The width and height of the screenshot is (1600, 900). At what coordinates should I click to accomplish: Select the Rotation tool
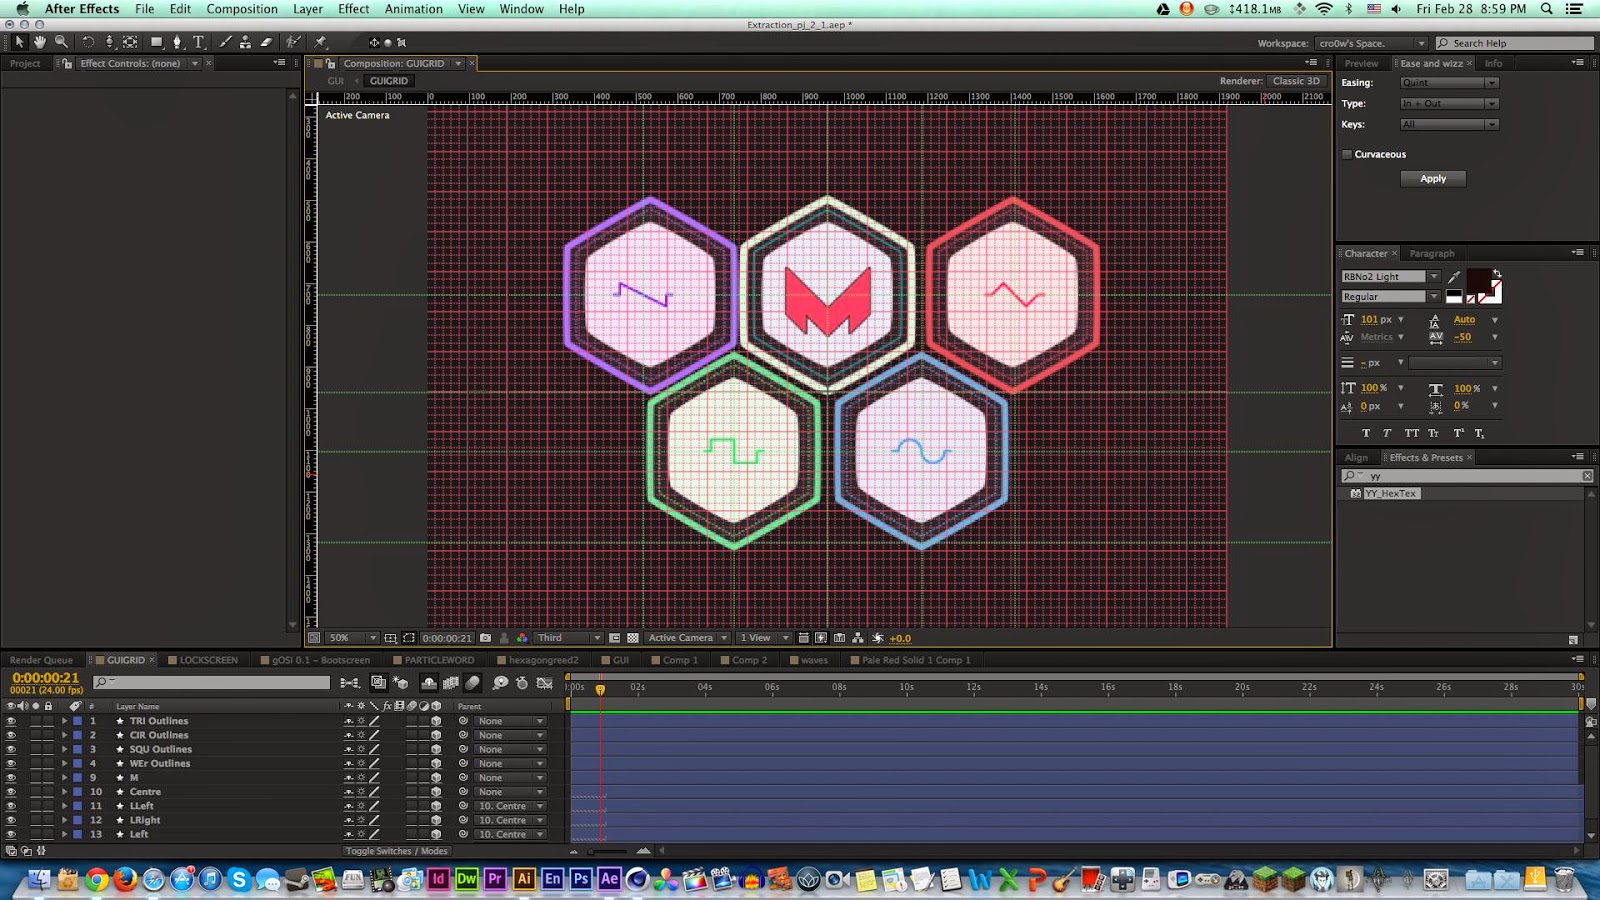coord(88,42)
